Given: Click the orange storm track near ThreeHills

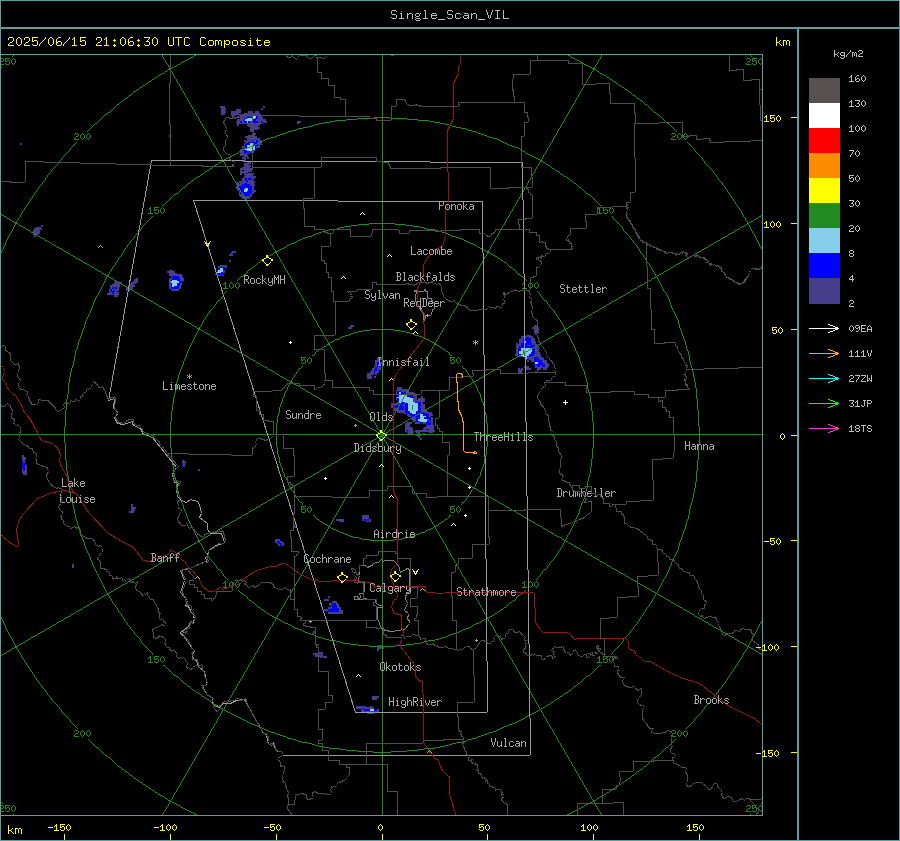Looking at the screenshot, I should tap(462, 413).
